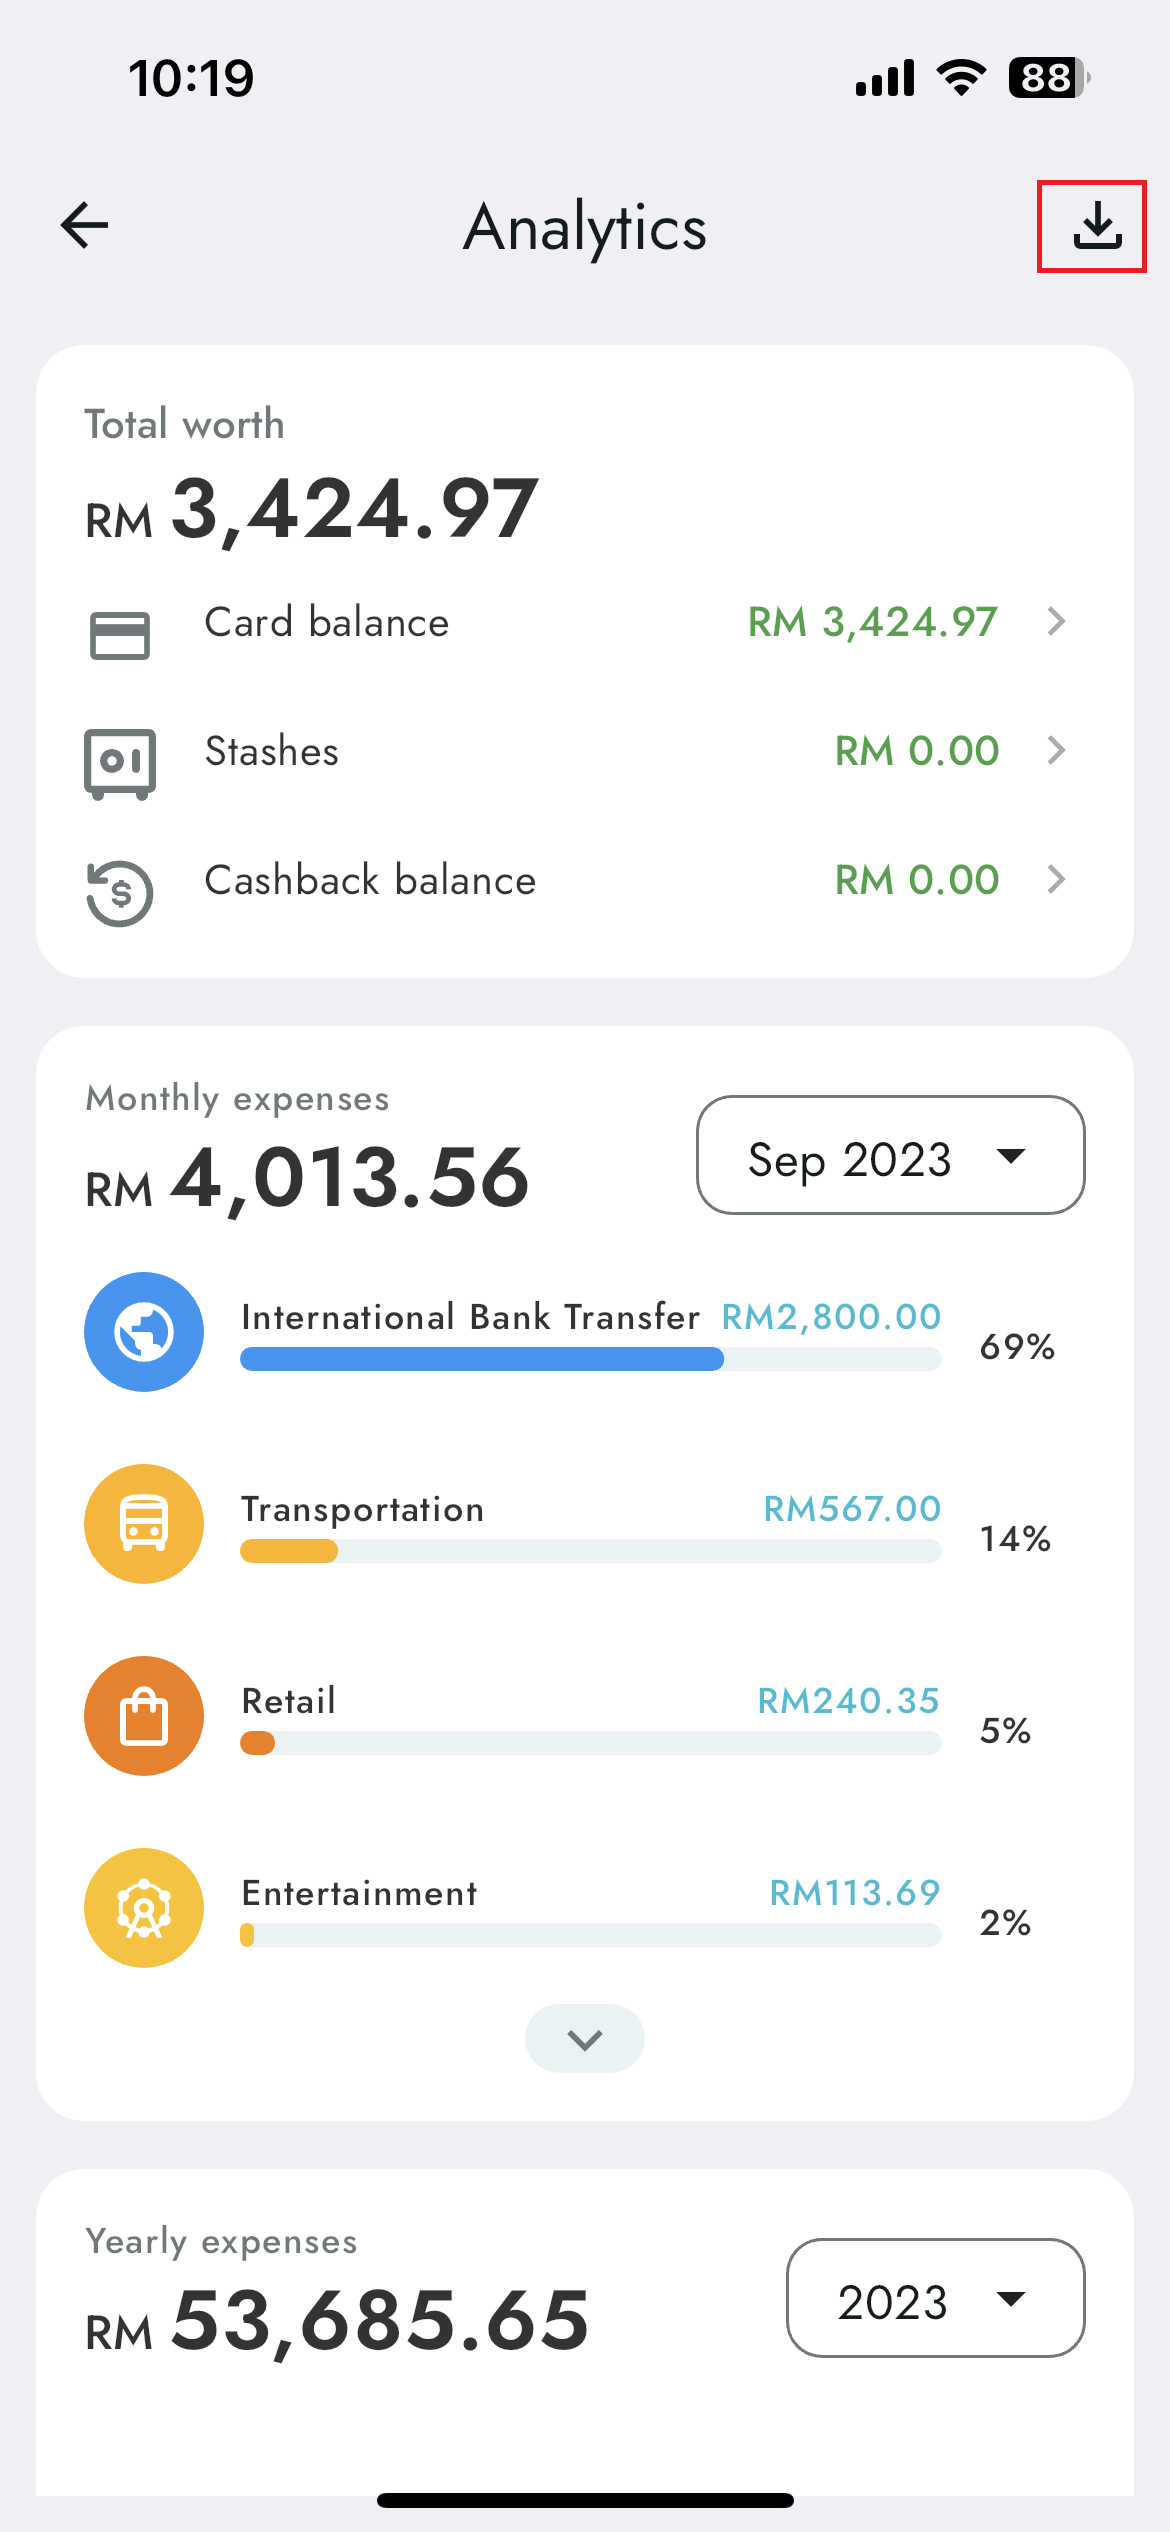Open the 2023 year dropdown
This screenshot has height=2532, width=1170.
coord(935,2298)
